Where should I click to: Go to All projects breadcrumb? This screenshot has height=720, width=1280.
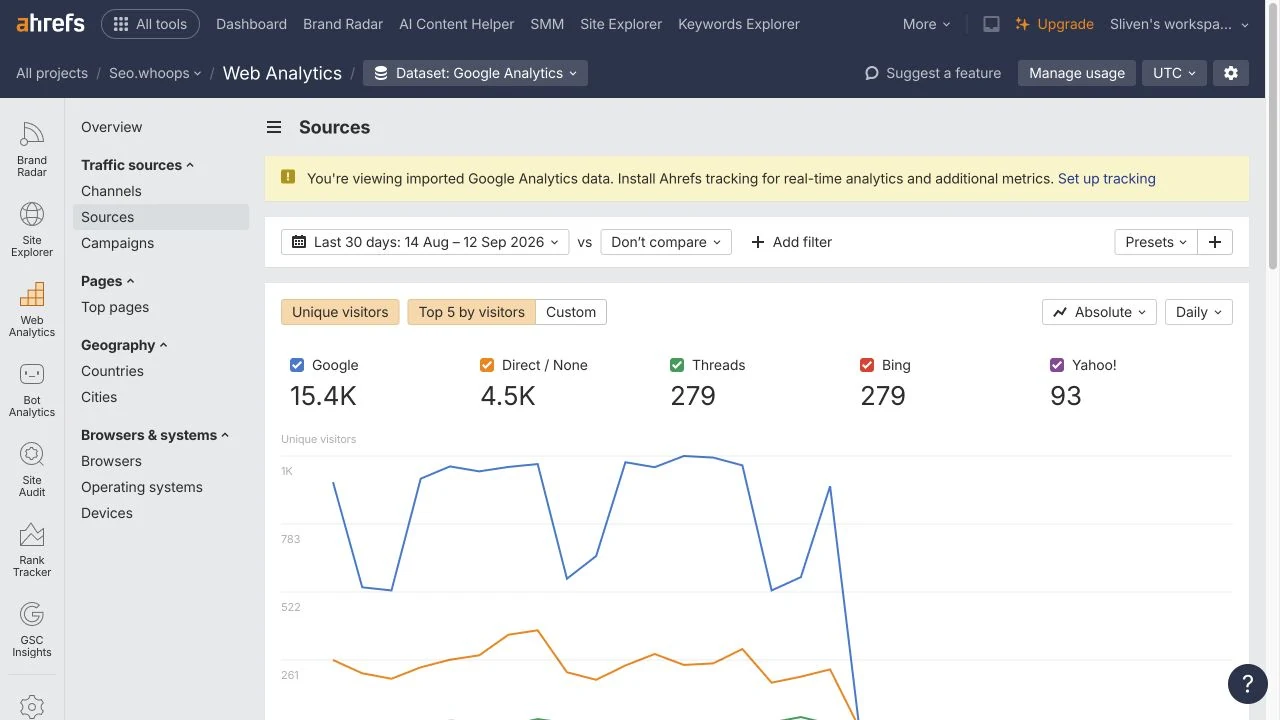pyautogui.click(x=52, y=73)
